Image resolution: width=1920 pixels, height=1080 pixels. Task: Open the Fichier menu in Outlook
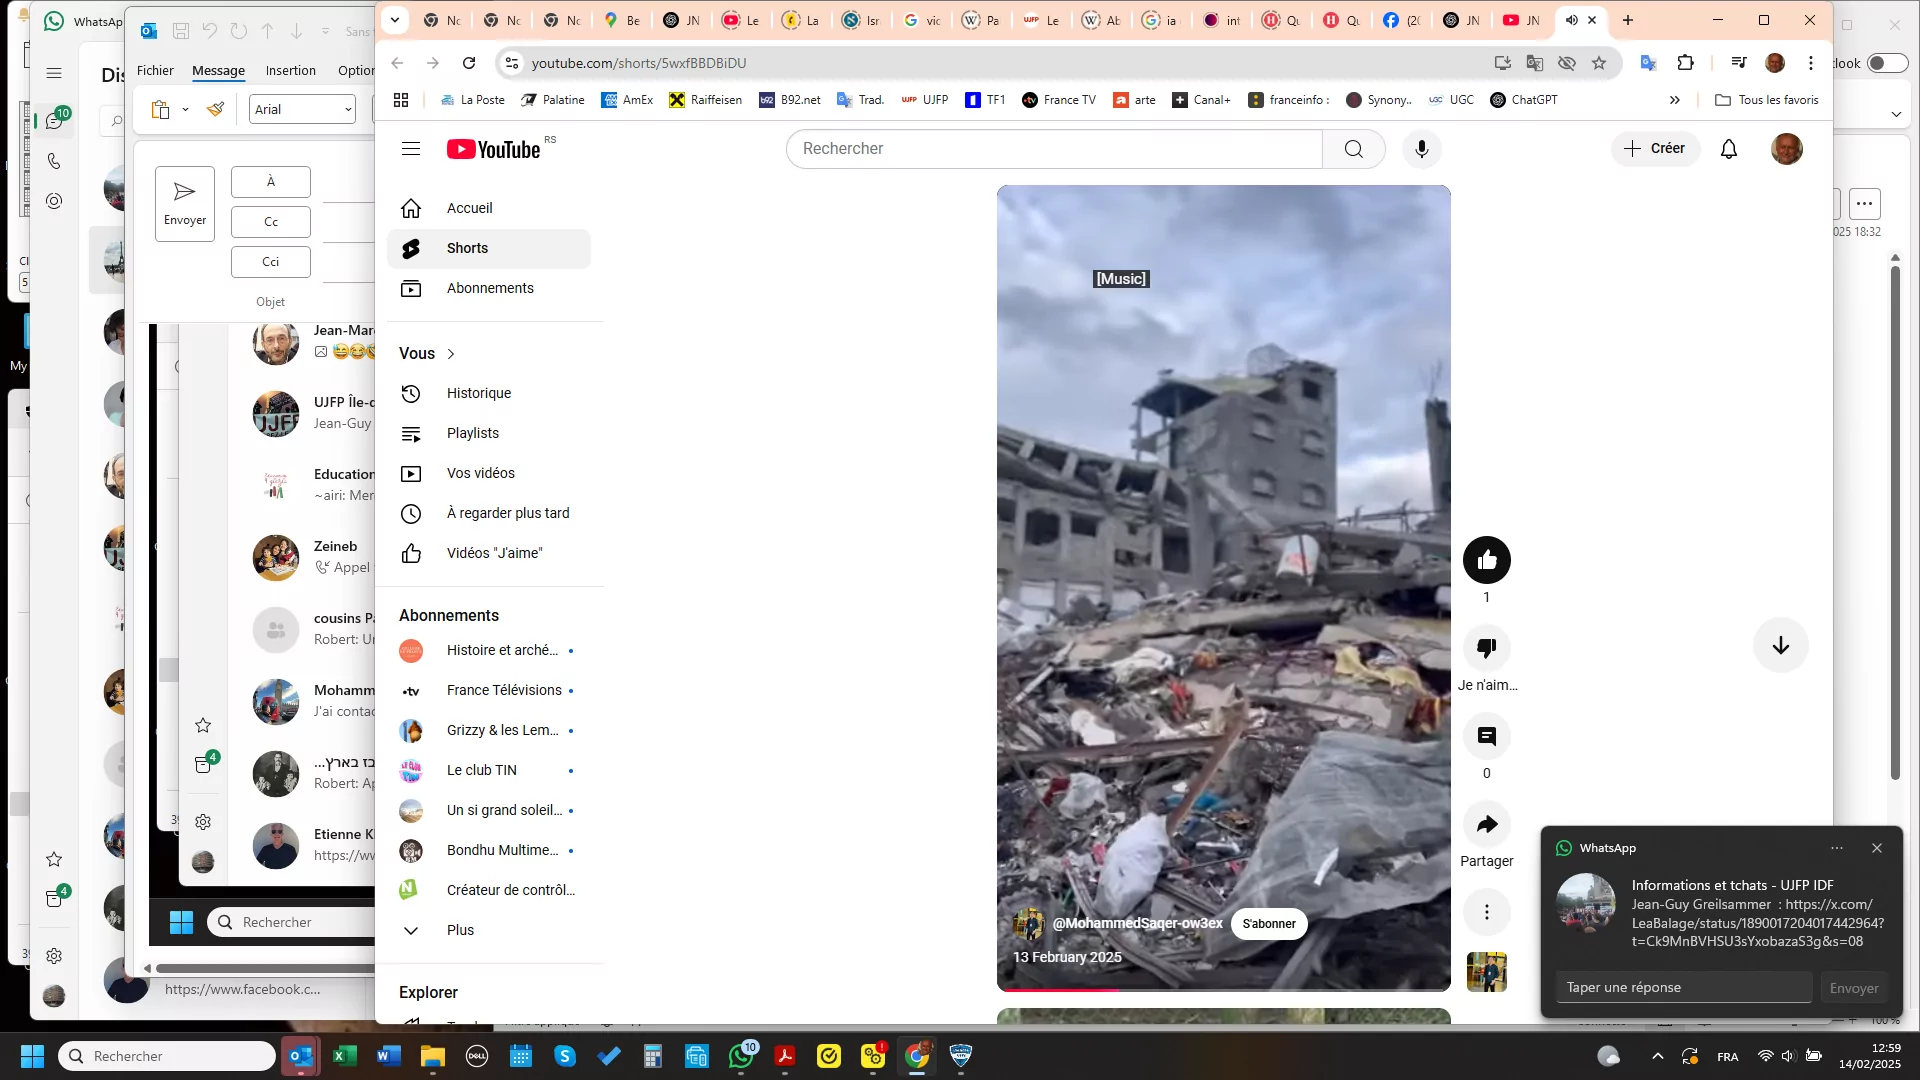(155, 71)
